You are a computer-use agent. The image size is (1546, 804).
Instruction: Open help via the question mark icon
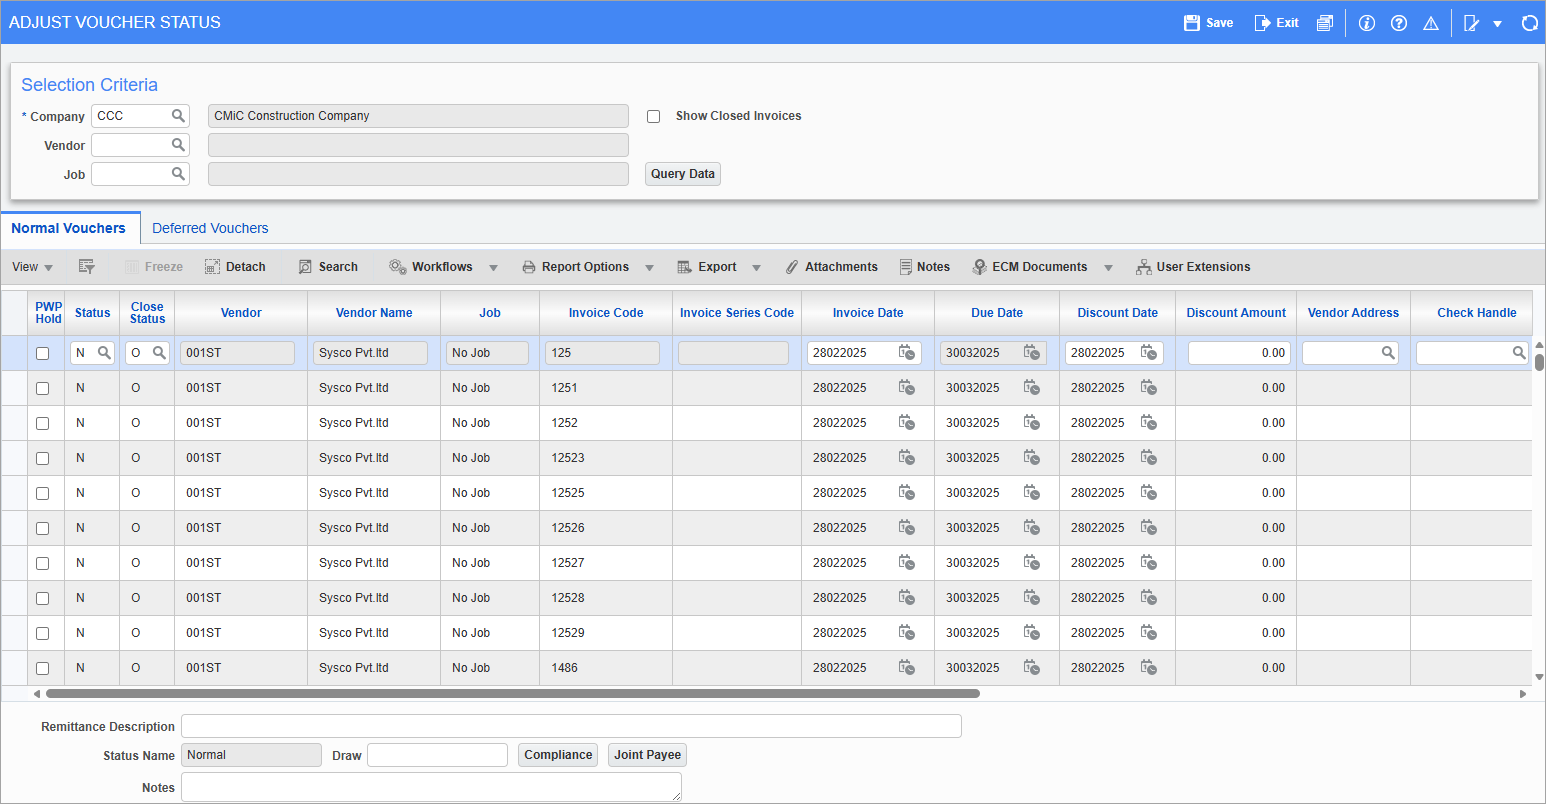pyautogui.click(x=1398, y=22)
